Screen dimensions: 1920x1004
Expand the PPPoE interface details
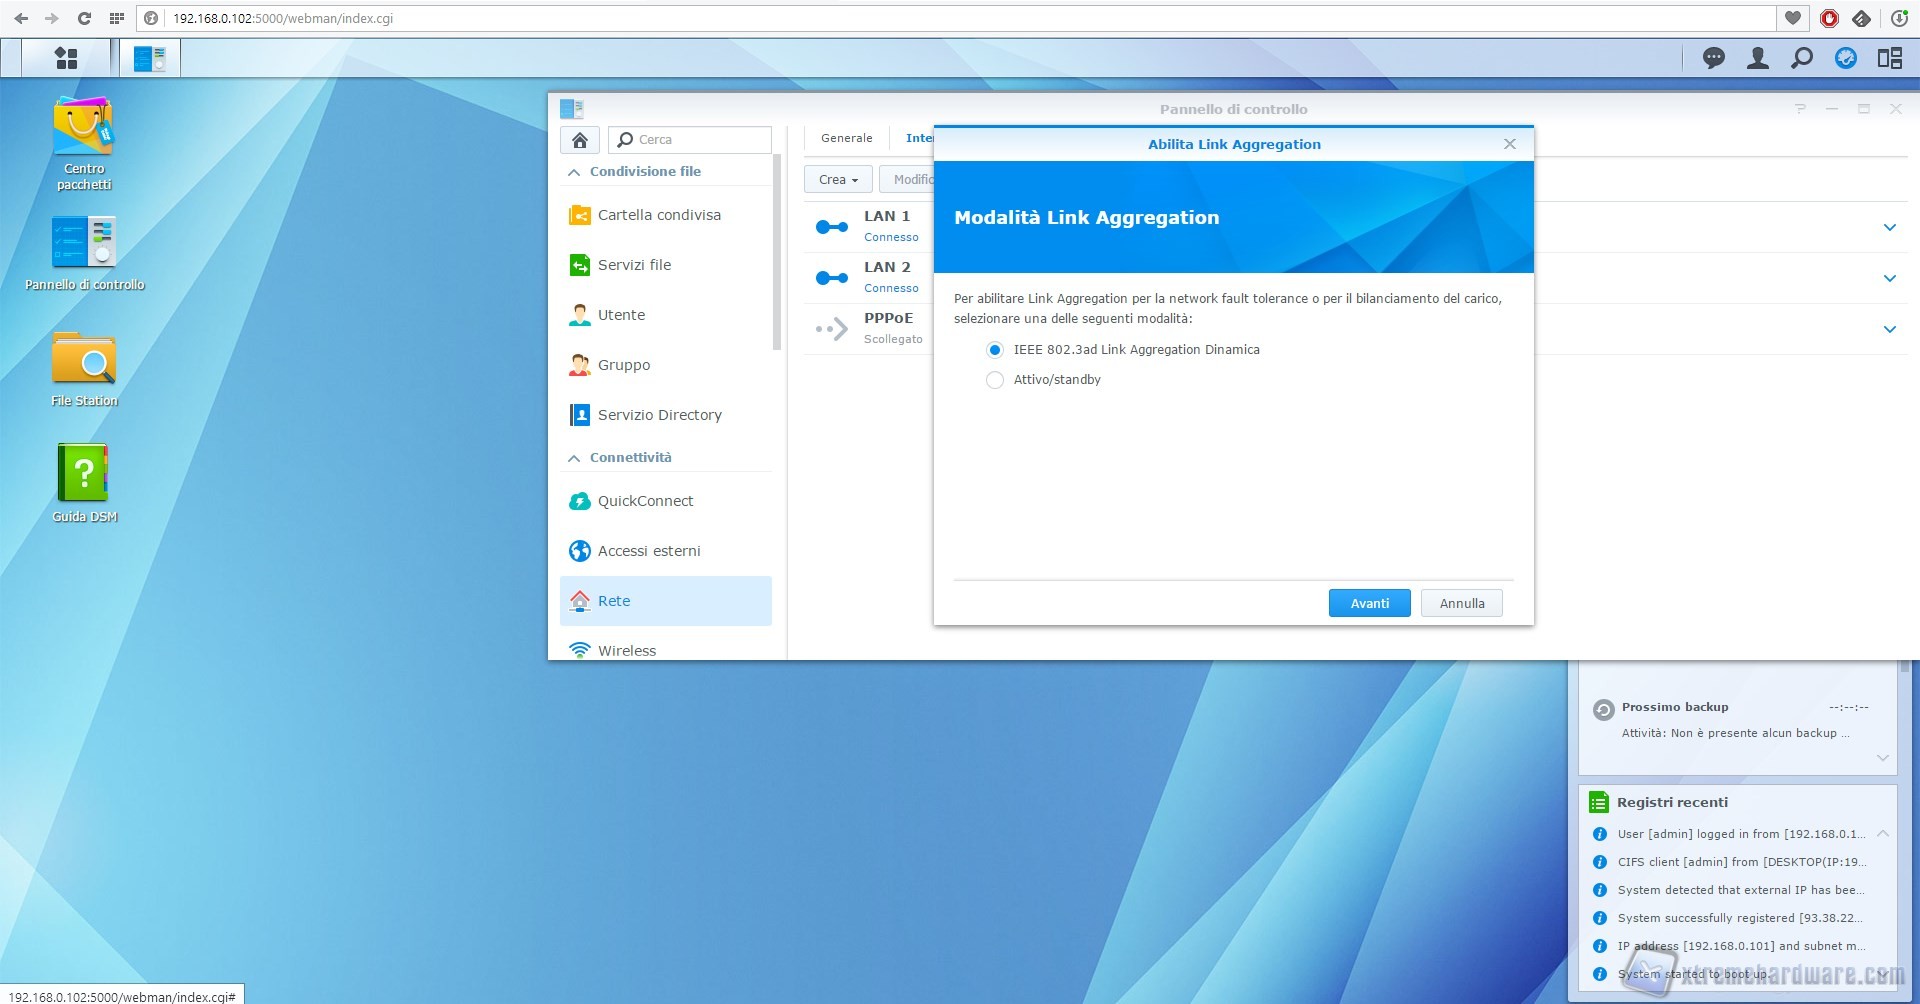[1889, 329]
